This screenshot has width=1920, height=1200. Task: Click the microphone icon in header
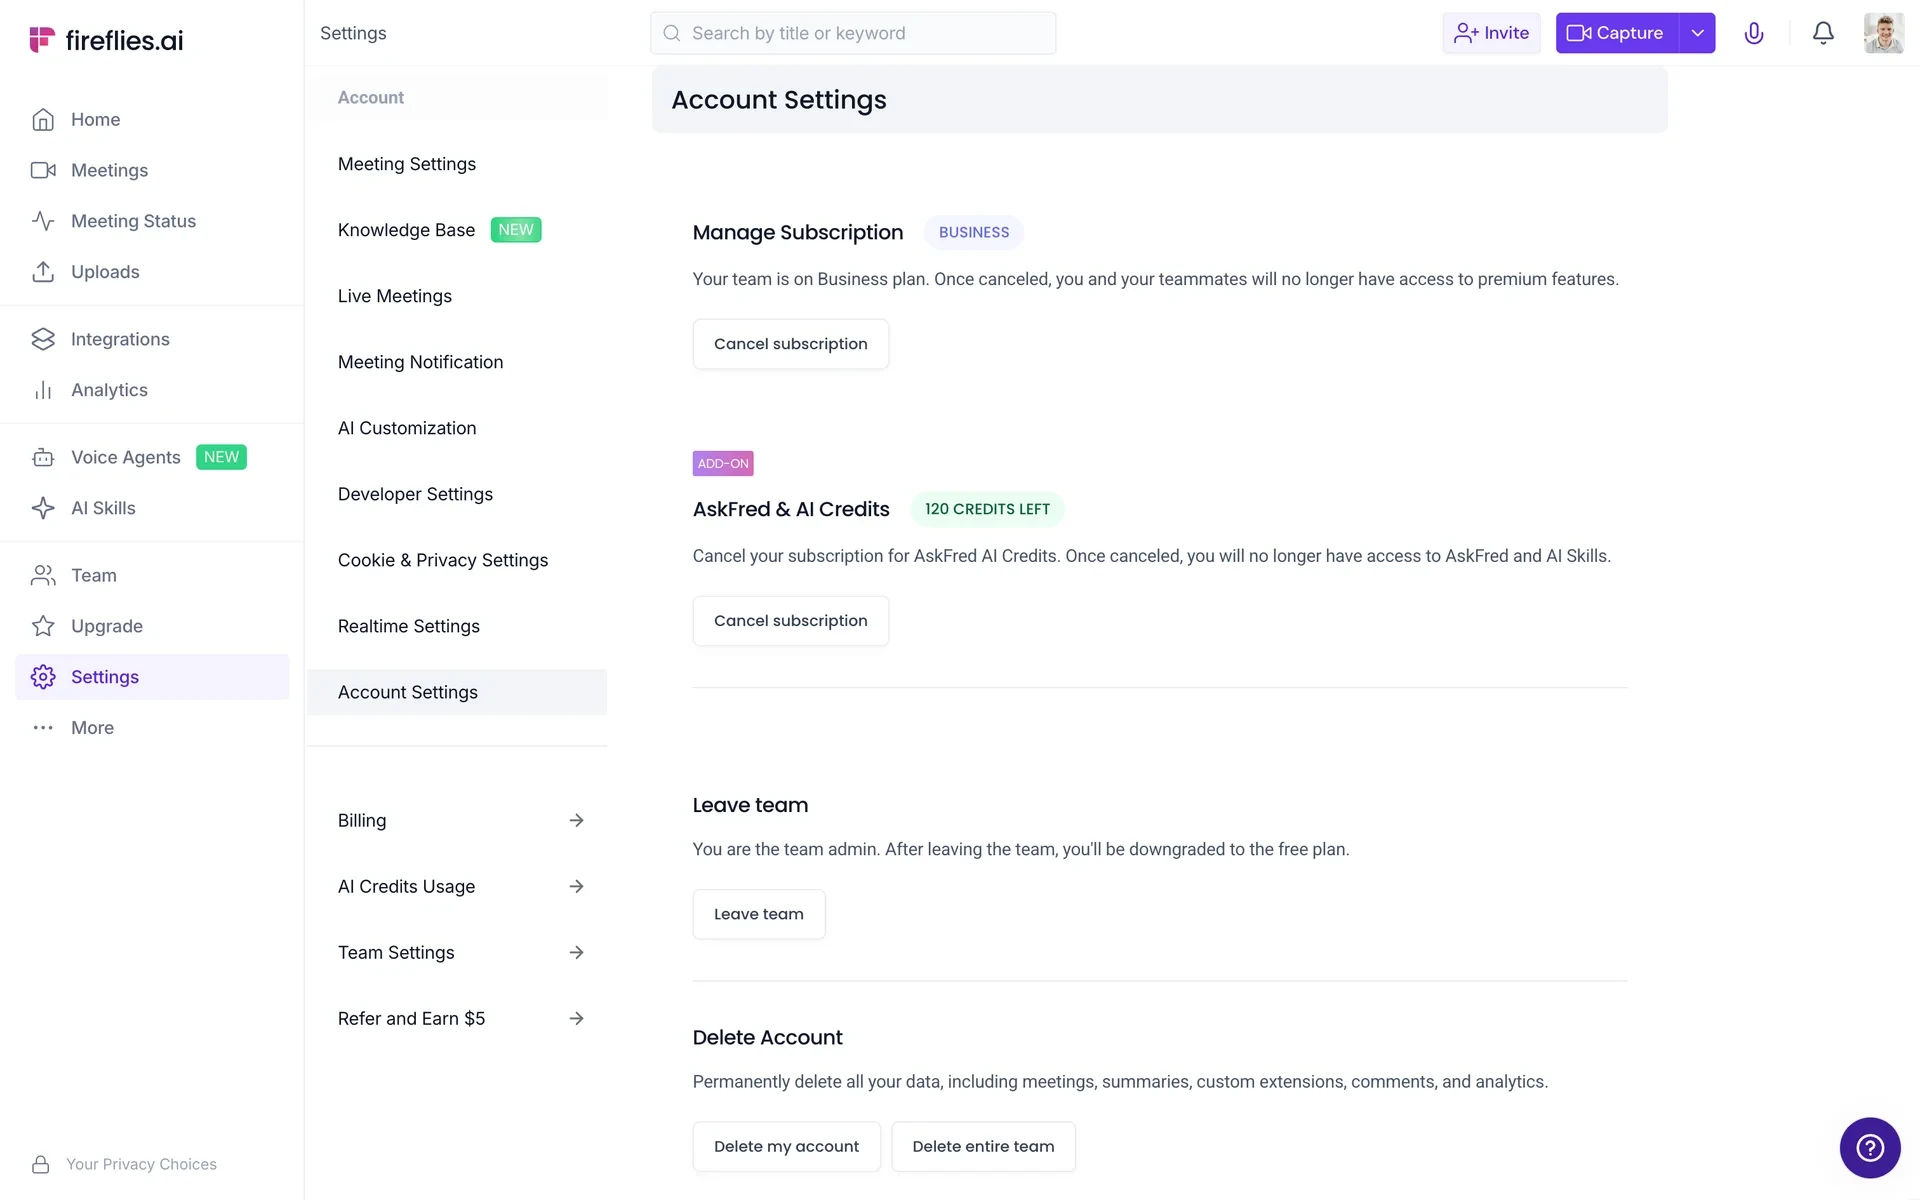click(x=1754, y=33)
